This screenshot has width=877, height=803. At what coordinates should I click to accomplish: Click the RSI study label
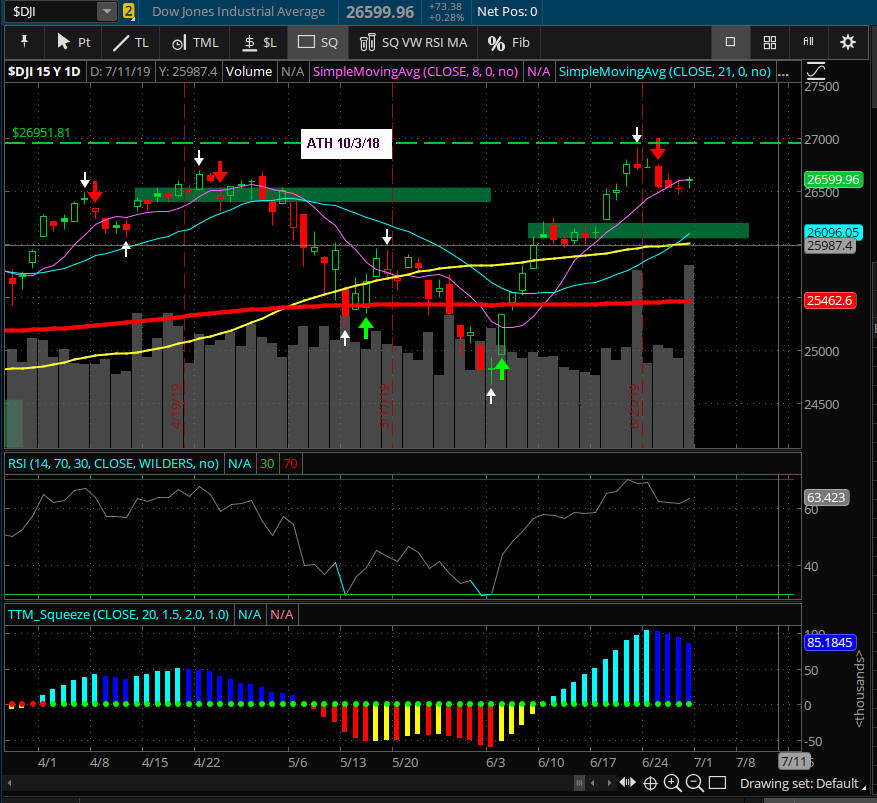(x=114, y=463)
